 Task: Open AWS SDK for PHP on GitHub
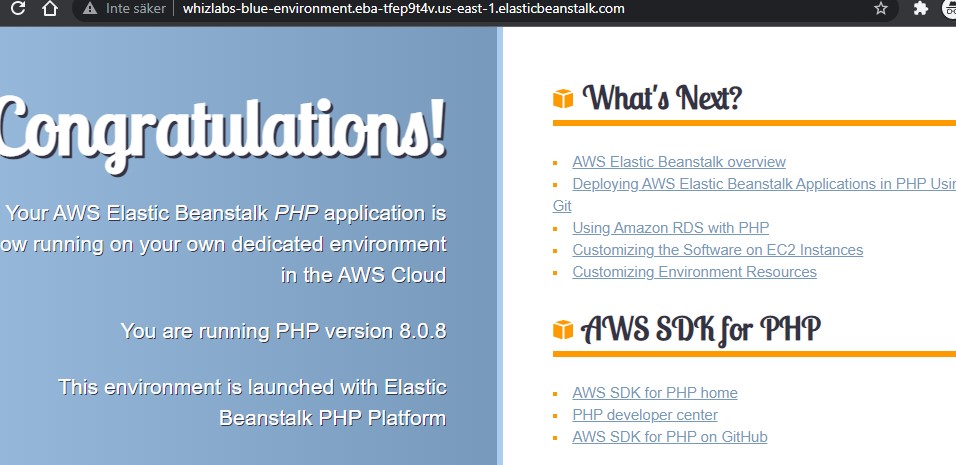[669, 437]
